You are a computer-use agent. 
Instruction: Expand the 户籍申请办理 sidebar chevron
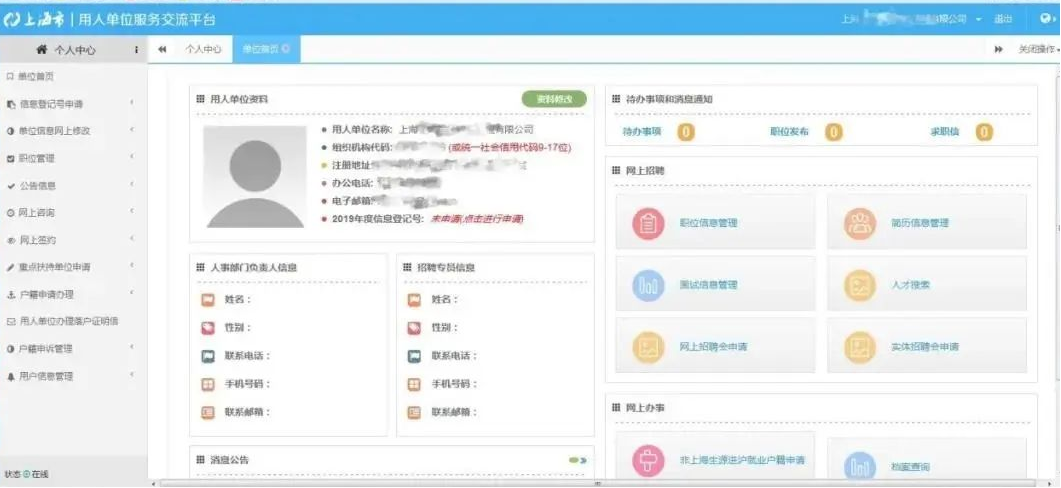[131, 294]
